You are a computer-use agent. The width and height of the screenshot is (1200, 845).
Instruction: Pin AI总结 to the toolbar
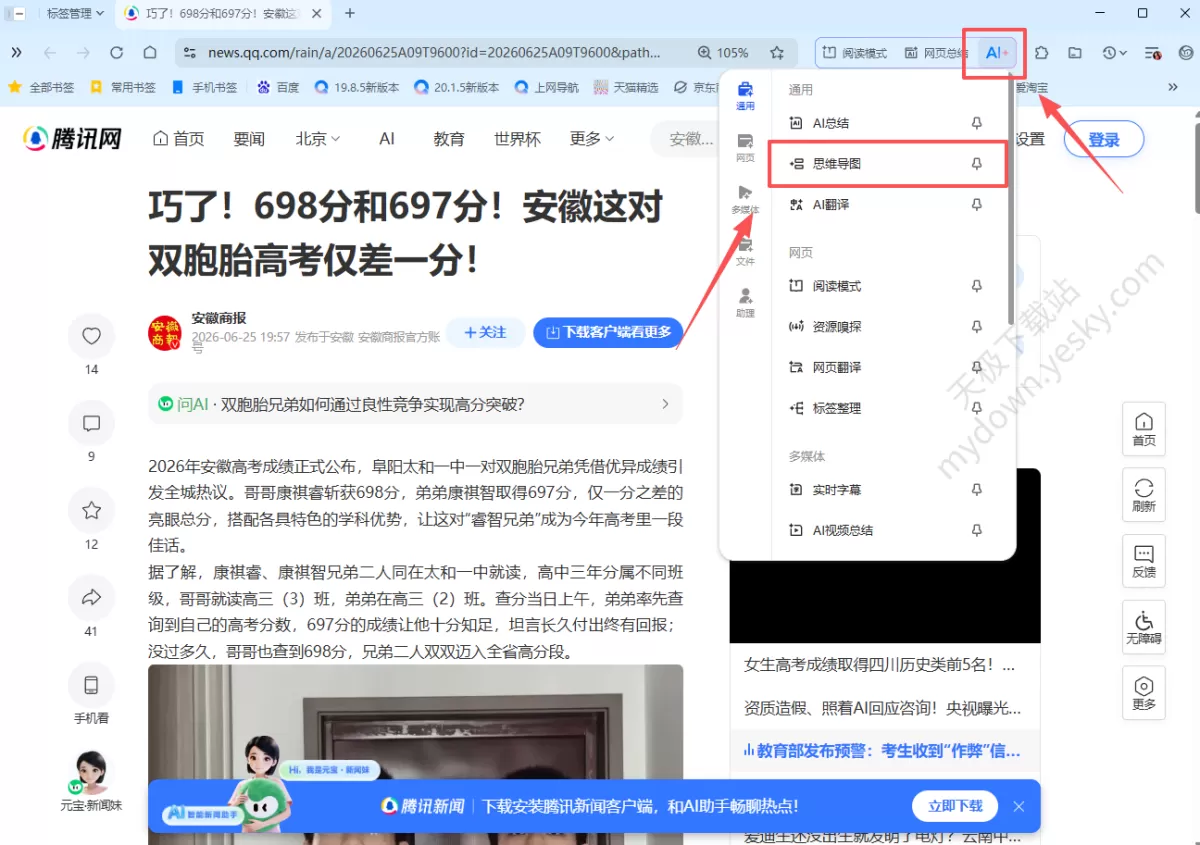[x=977, y=123]
